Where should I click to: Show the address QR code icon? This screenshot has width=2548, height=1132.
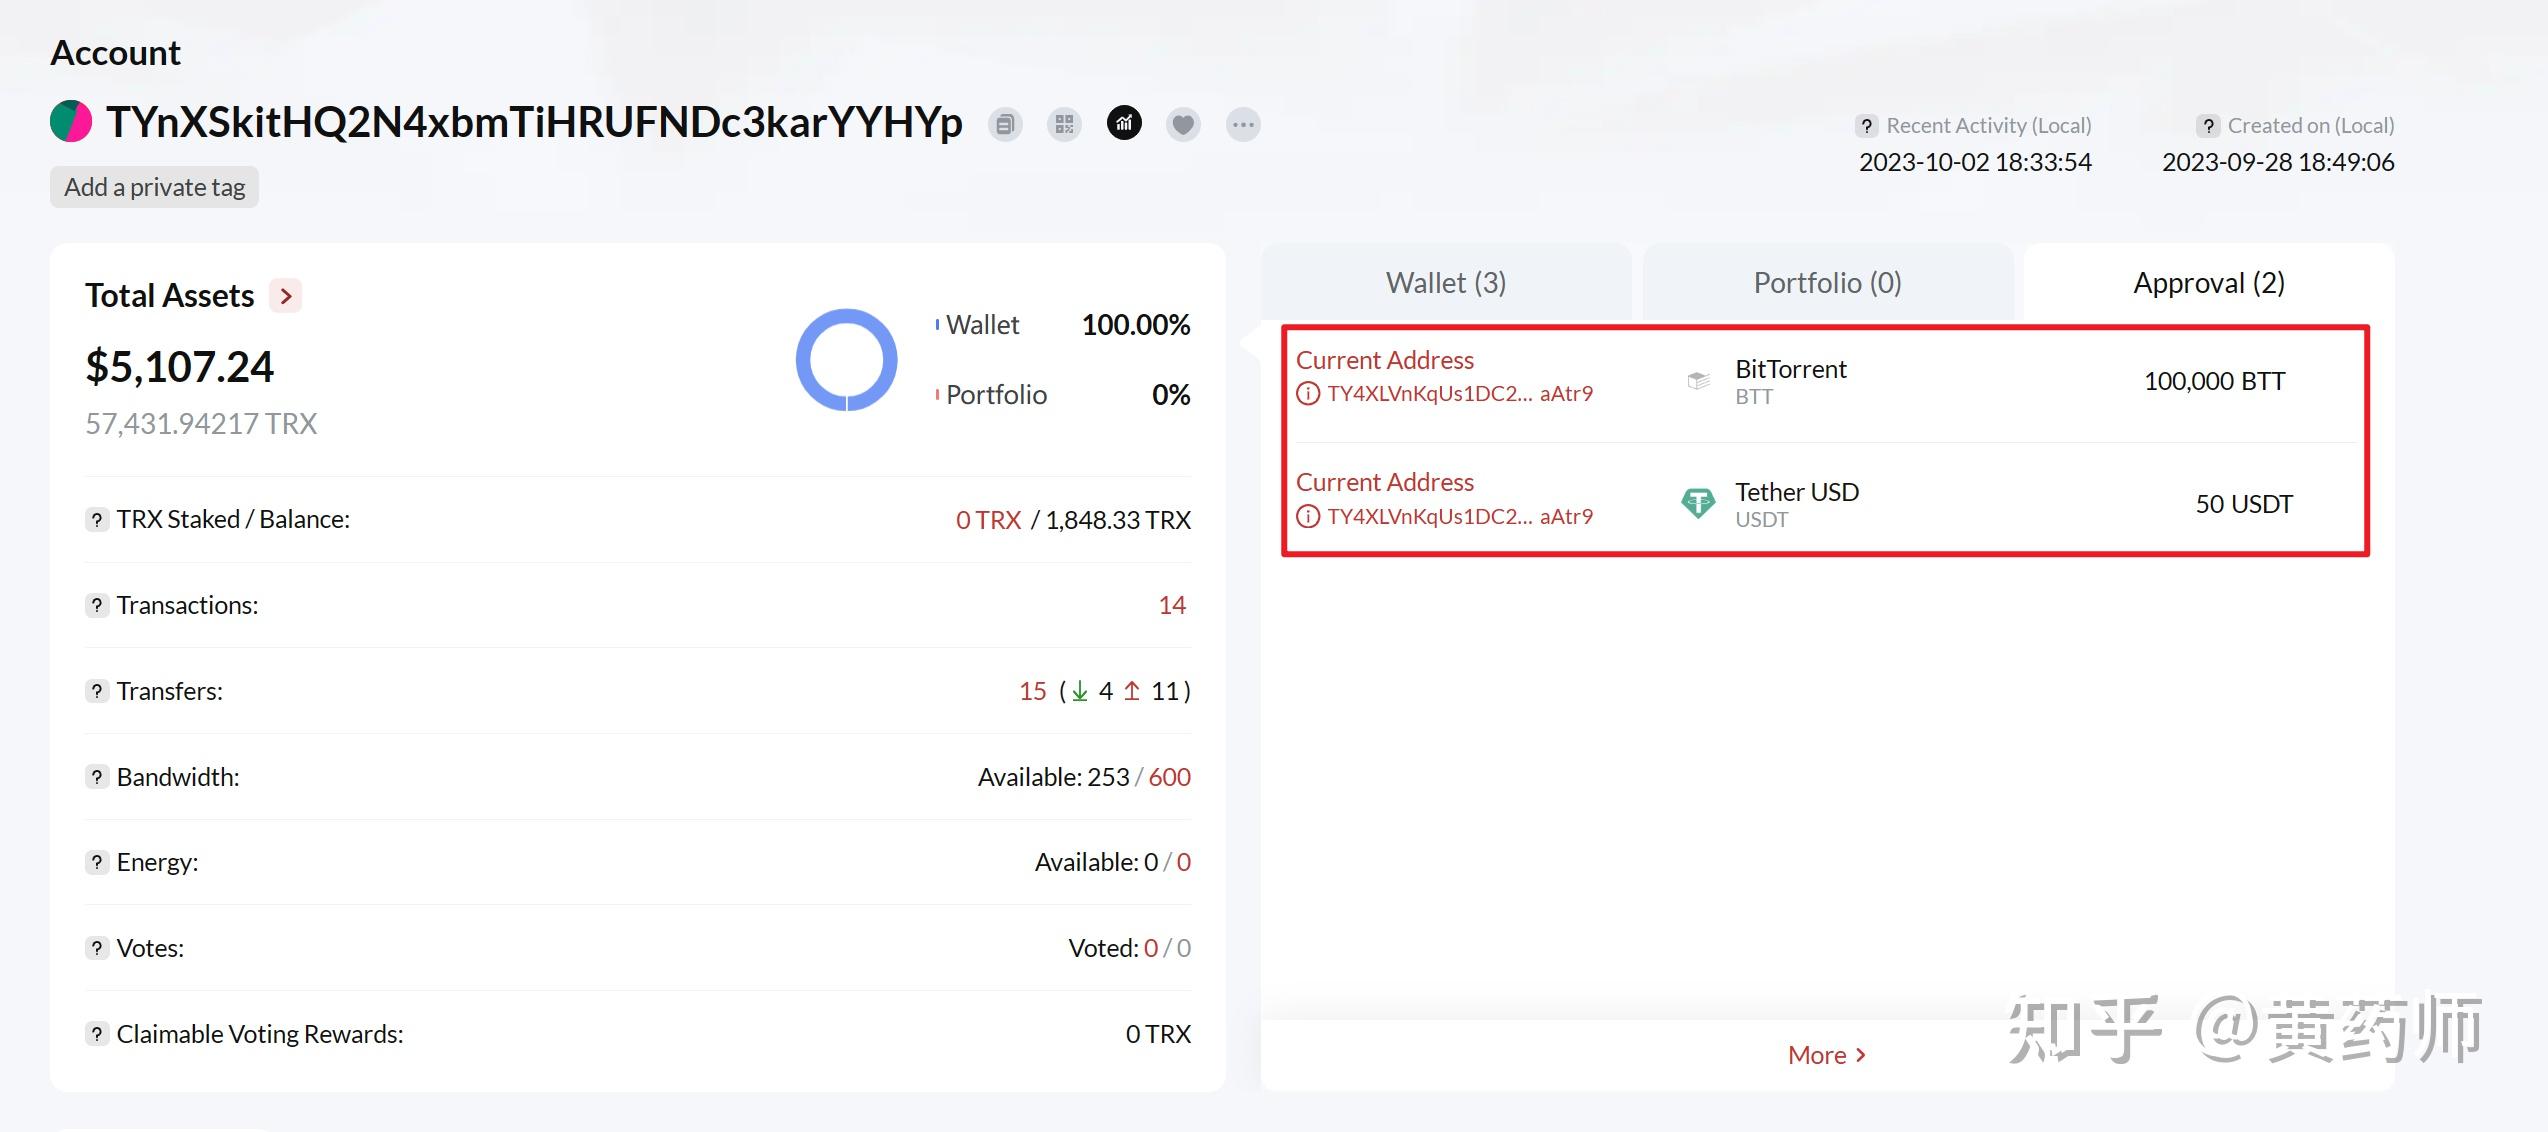coord(1064,125)
